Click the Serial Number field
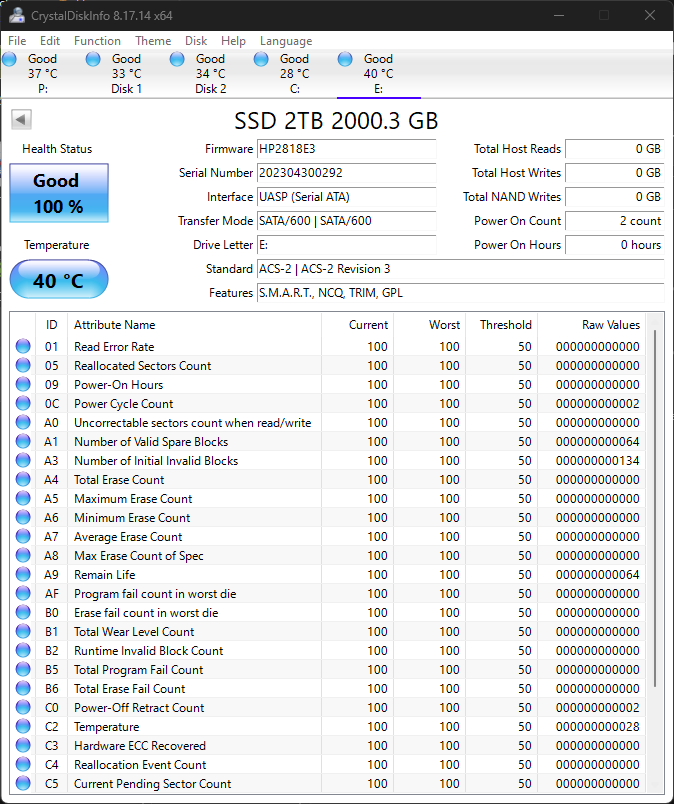The image size is (674, 804). point(346,173)
